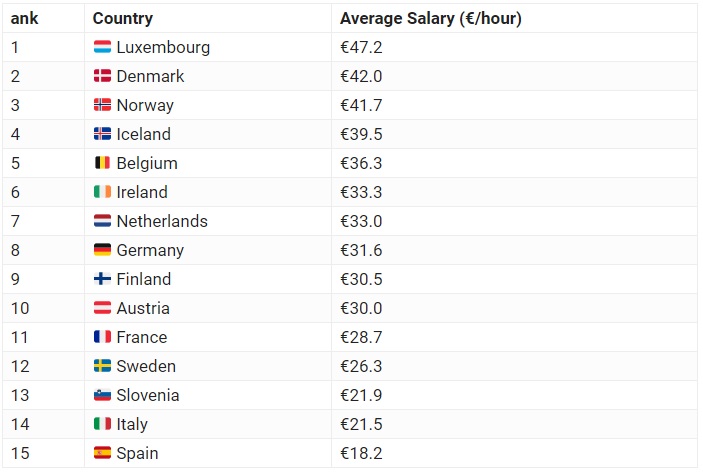Click the Germany country name

click(x=150, y=250)
